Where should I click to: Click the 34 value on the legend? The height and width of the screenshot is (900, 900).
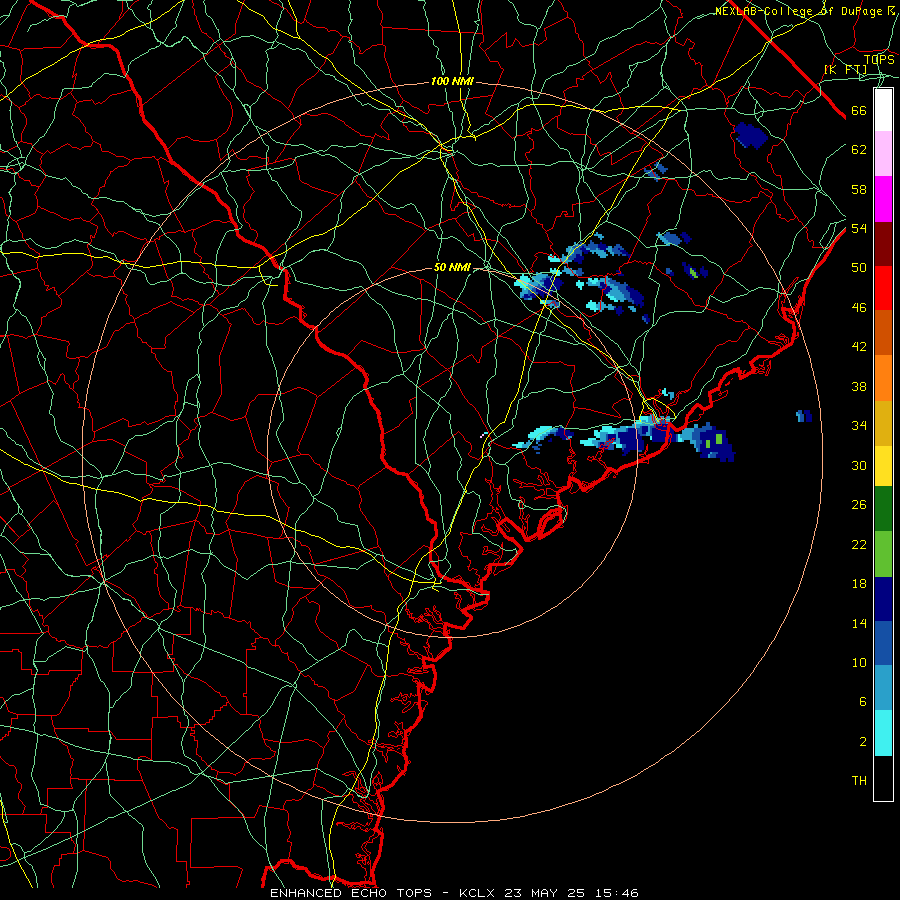(859, 426)
